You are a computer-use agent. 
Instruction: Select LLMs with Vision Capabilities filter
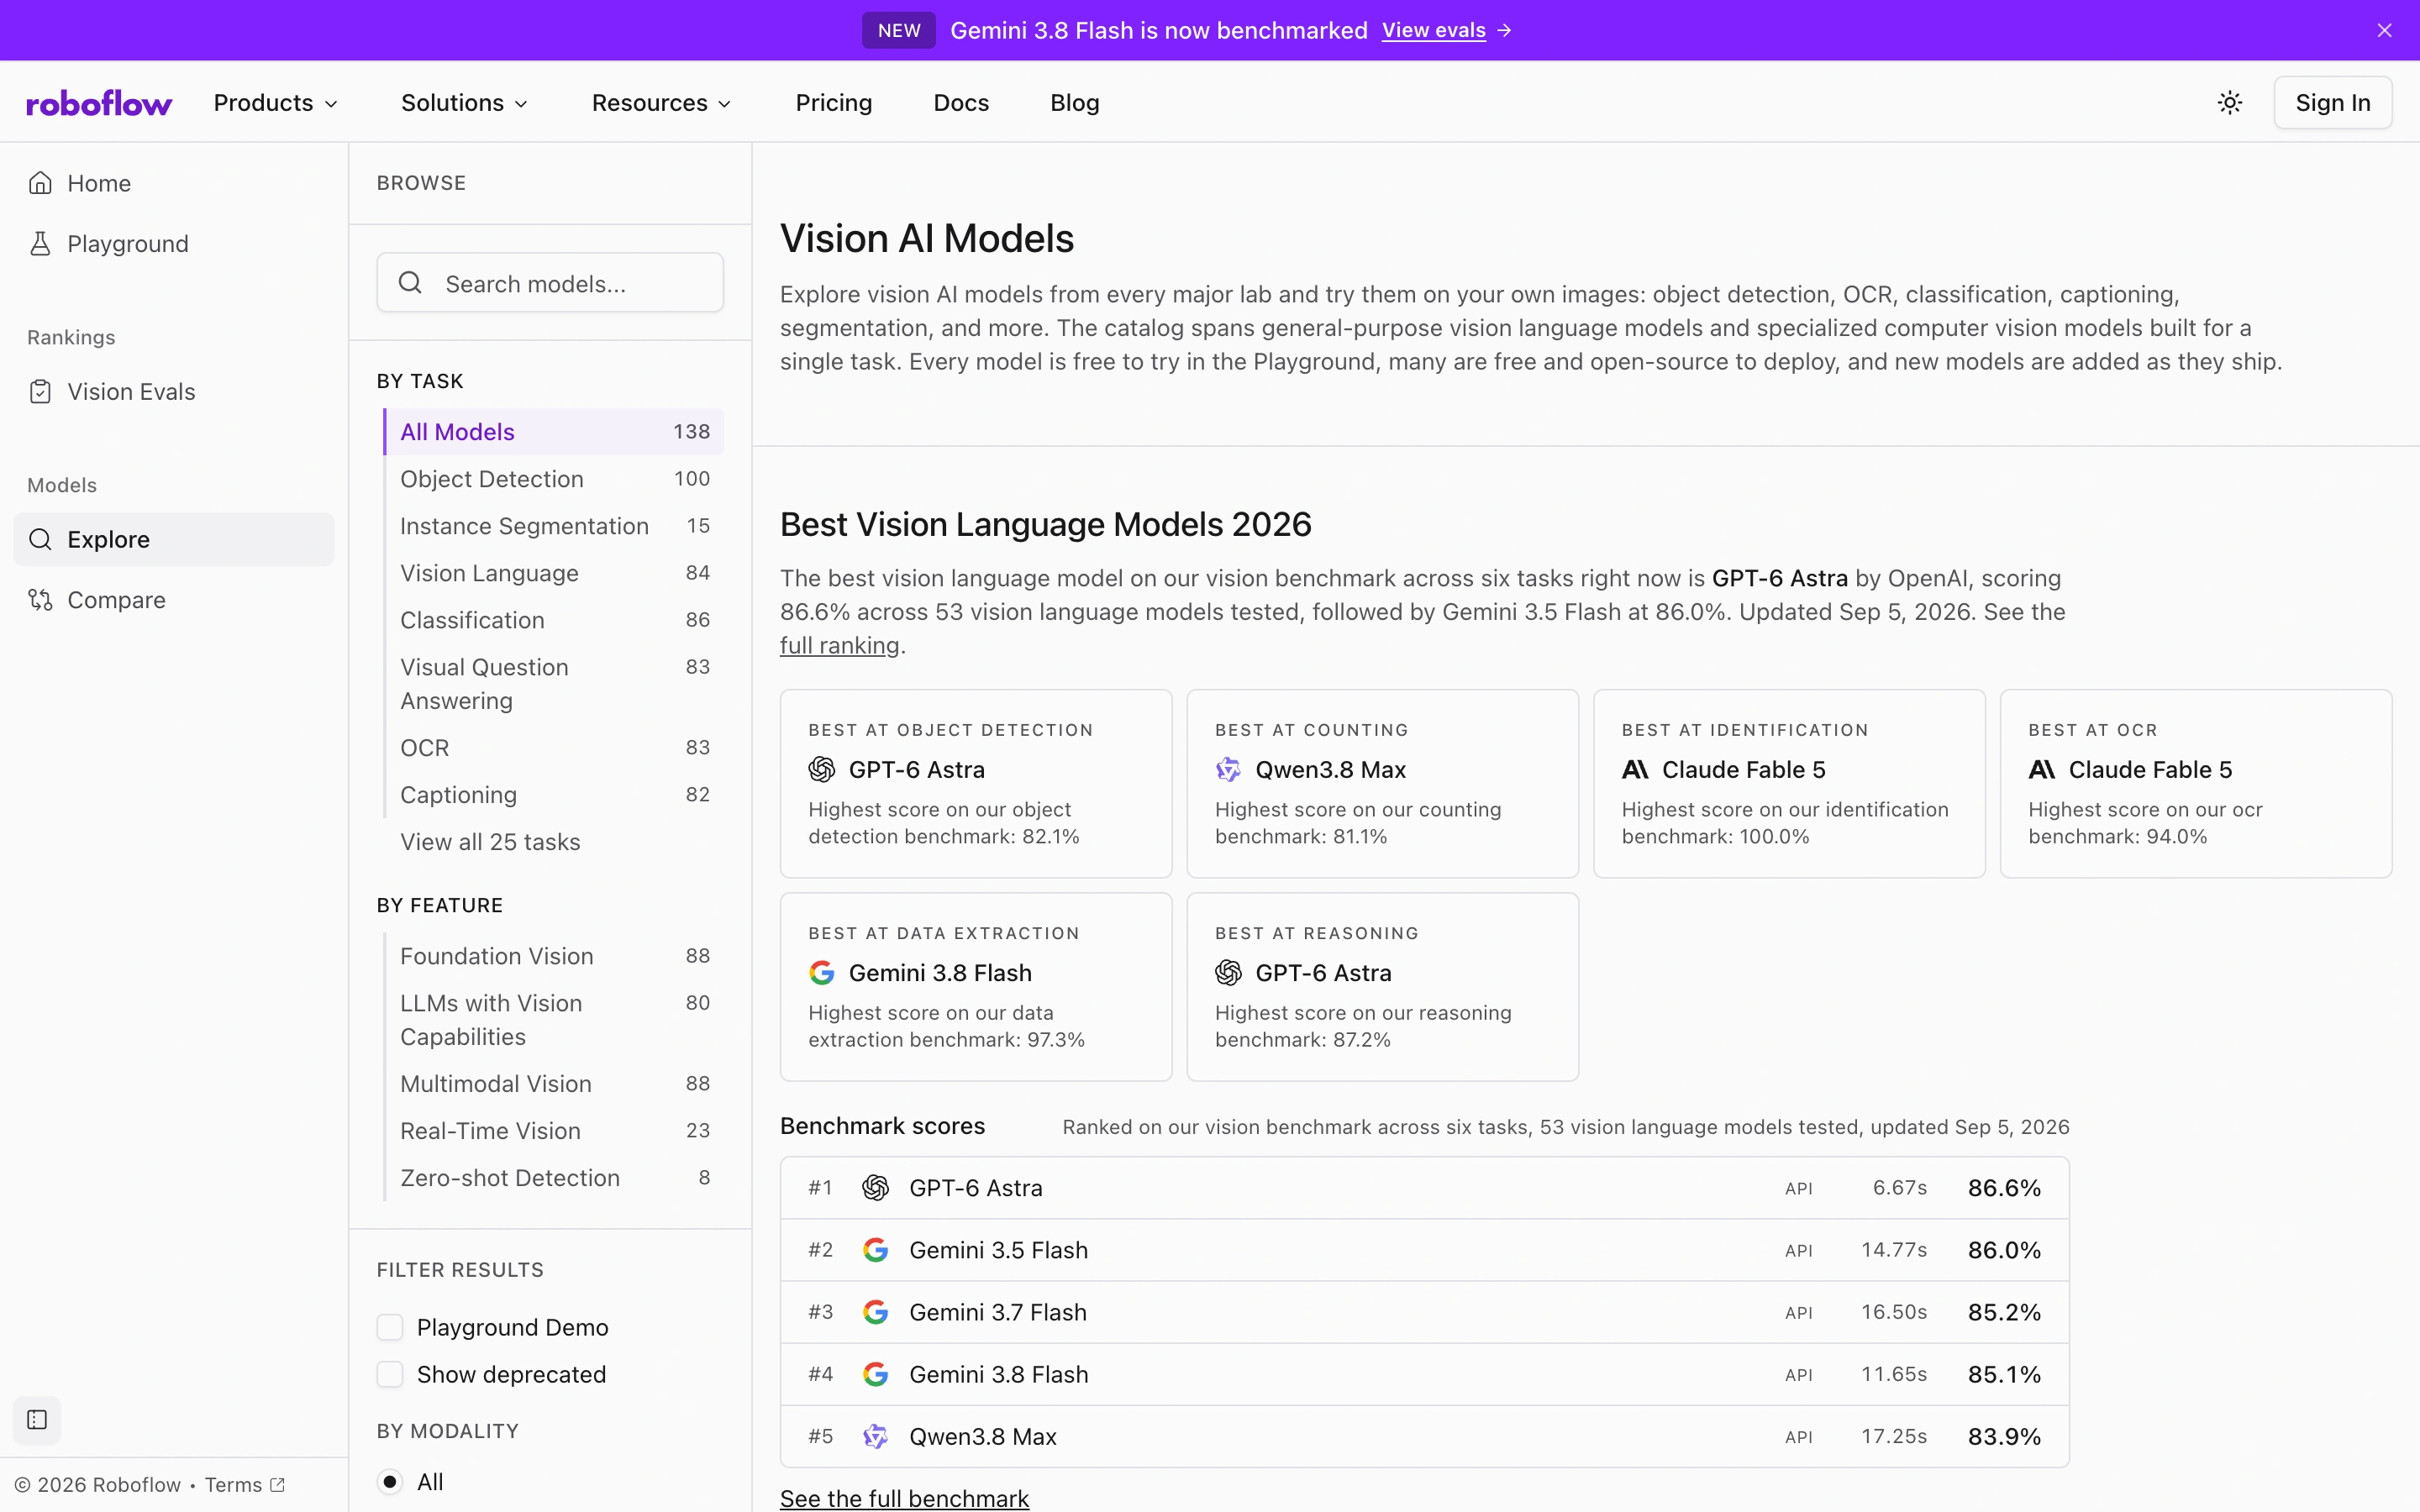[554, 1020]
